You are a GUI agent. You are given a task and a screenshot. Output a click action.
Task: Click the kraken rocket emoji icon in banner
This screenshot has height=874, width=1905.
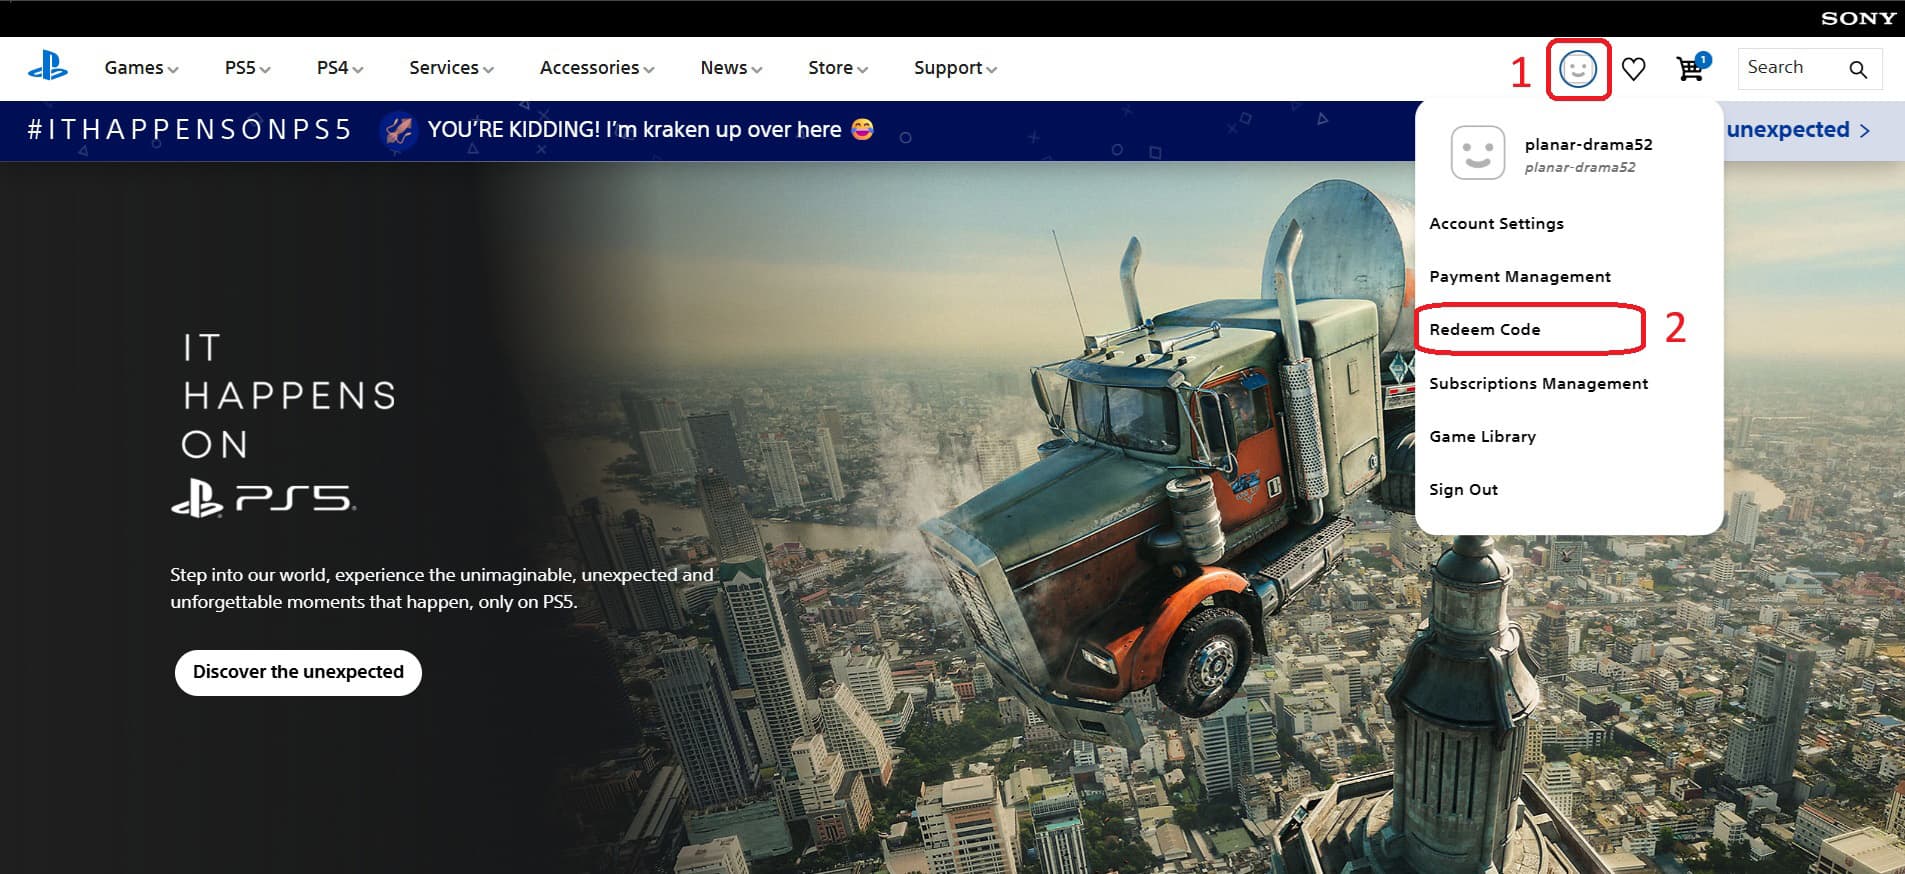[398, 130]
